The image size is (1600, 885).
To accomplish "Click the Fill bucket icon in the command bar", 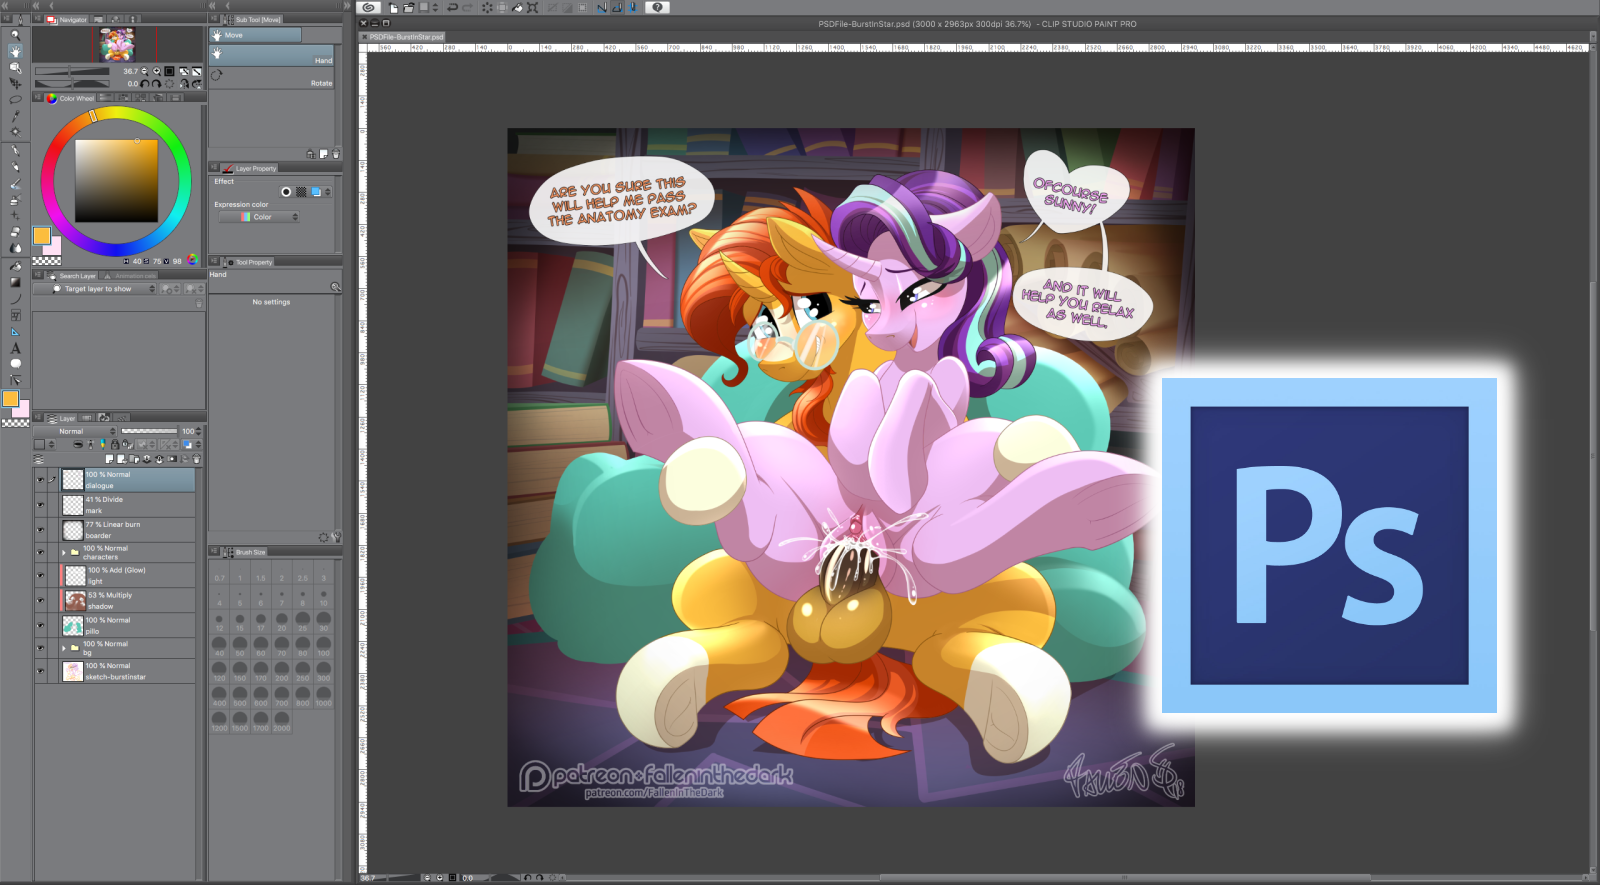I will [x=517, y=7].
